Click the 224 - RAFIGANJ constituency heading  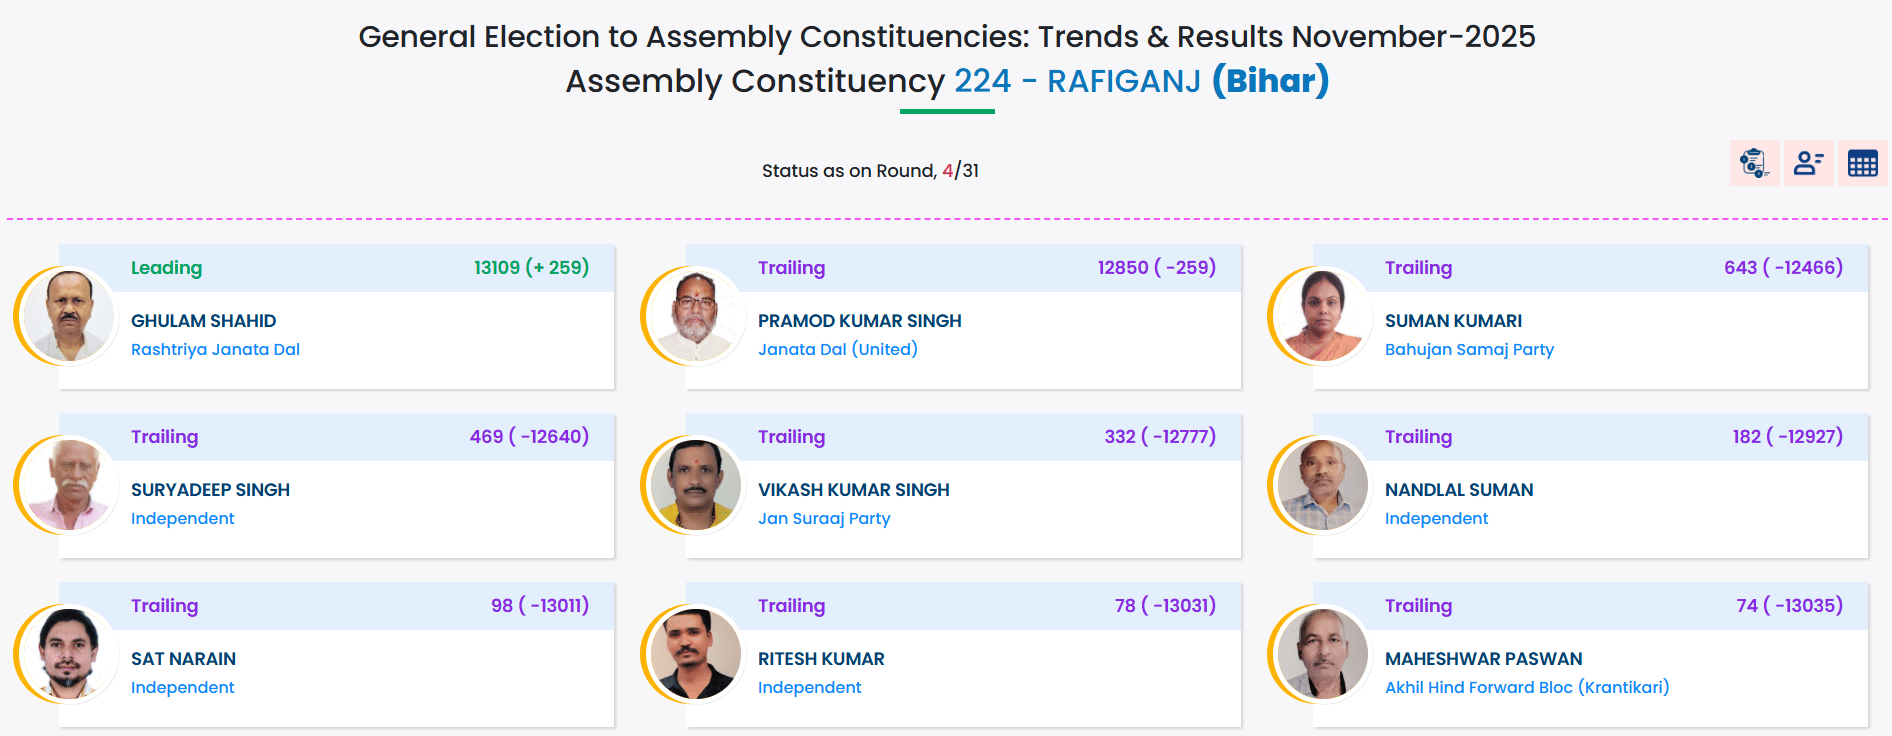click(1077, 81)
